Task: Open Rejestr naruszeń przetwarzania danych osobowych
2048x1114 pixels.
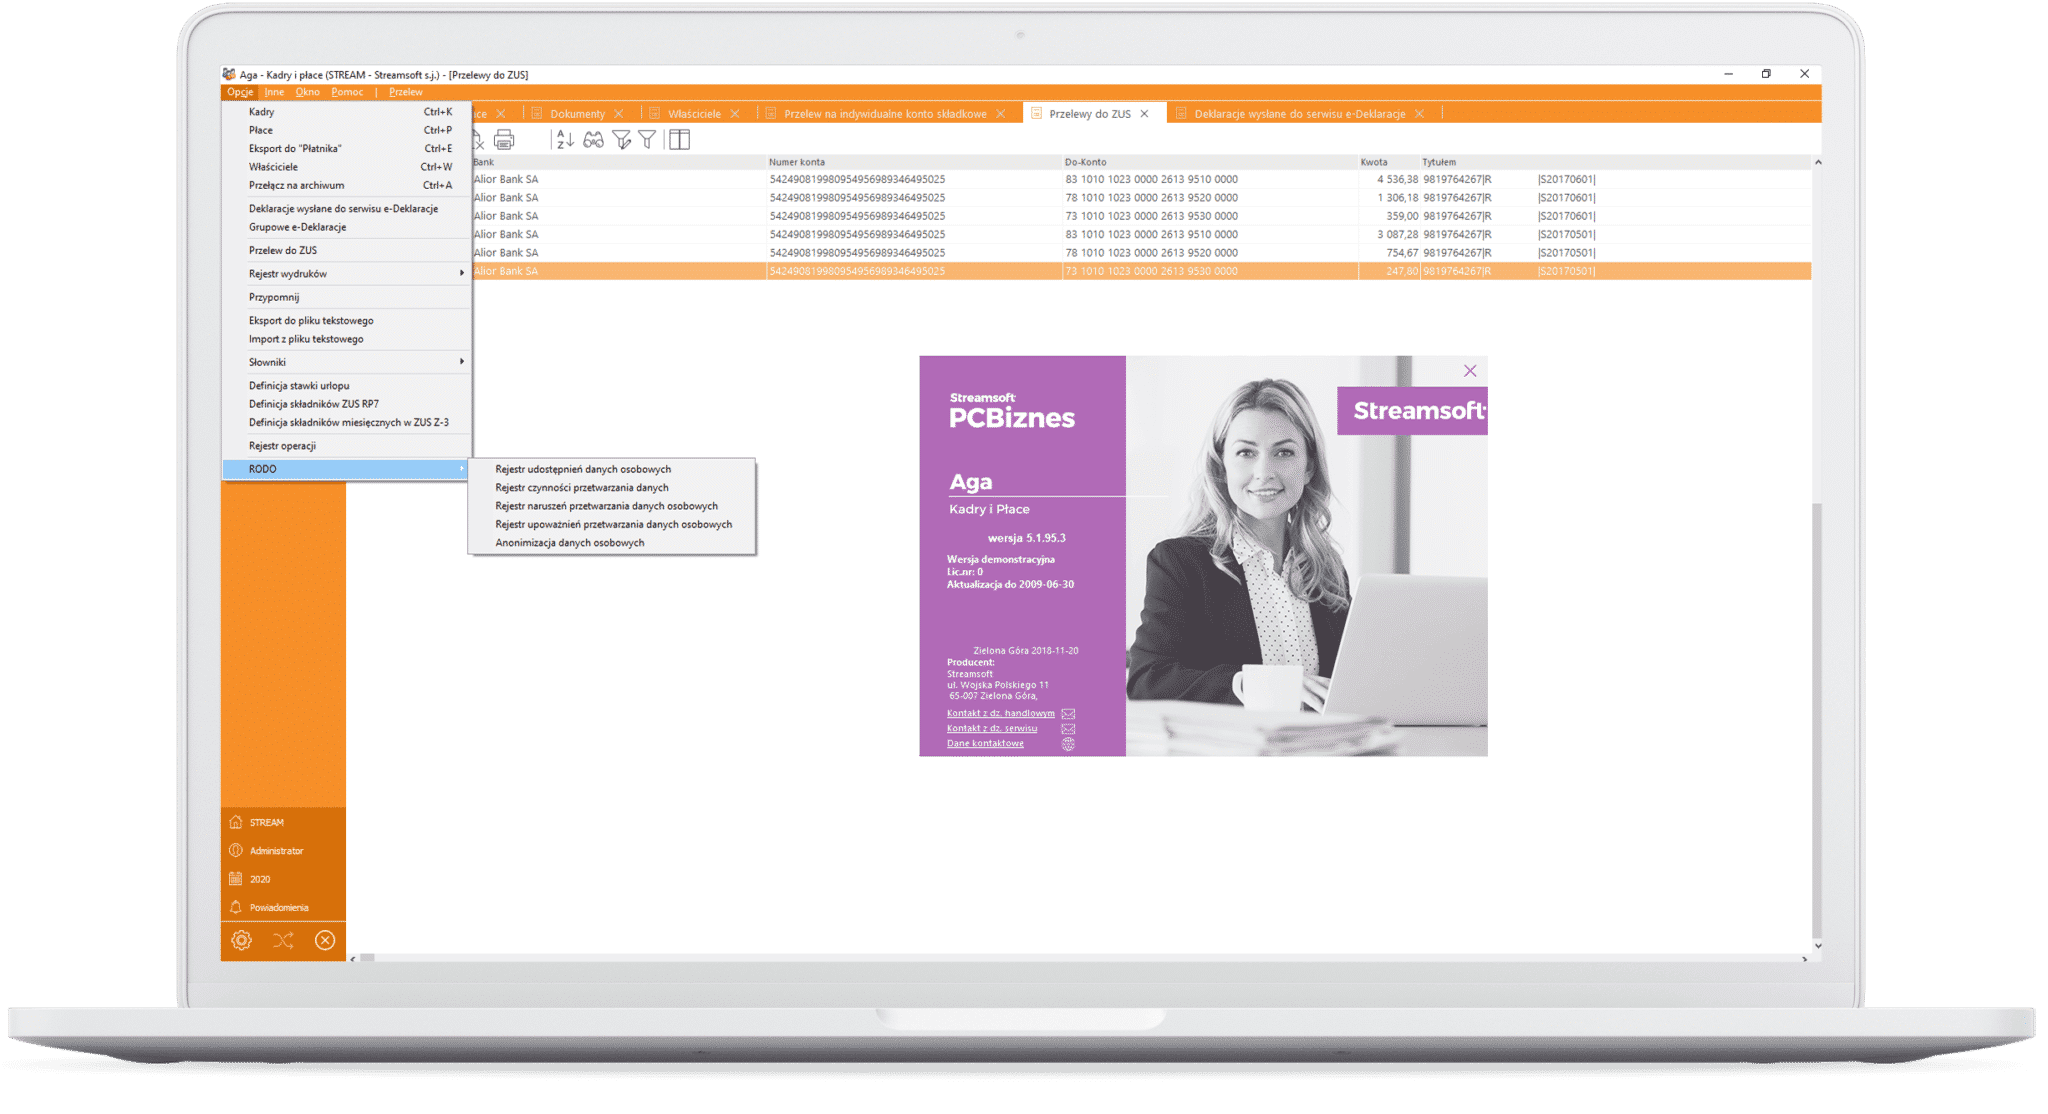Action: (612, 506)
